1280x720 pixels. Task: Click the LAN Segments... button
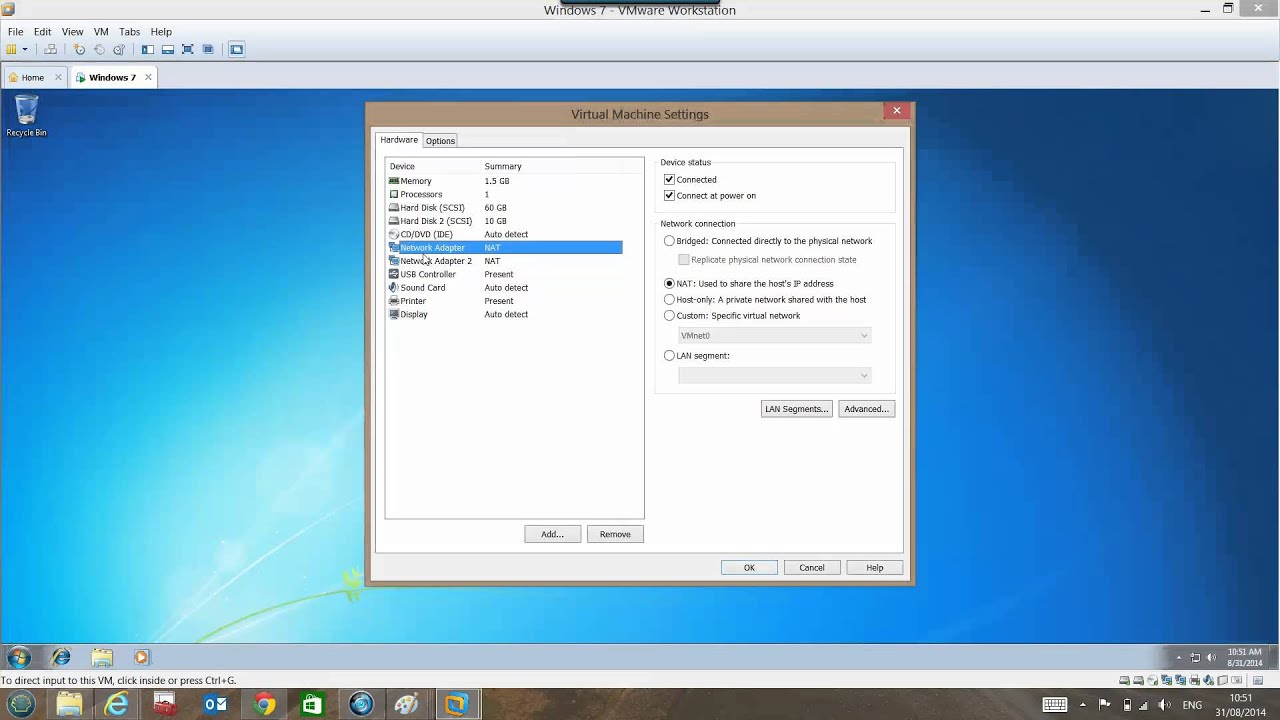(796, 409)
